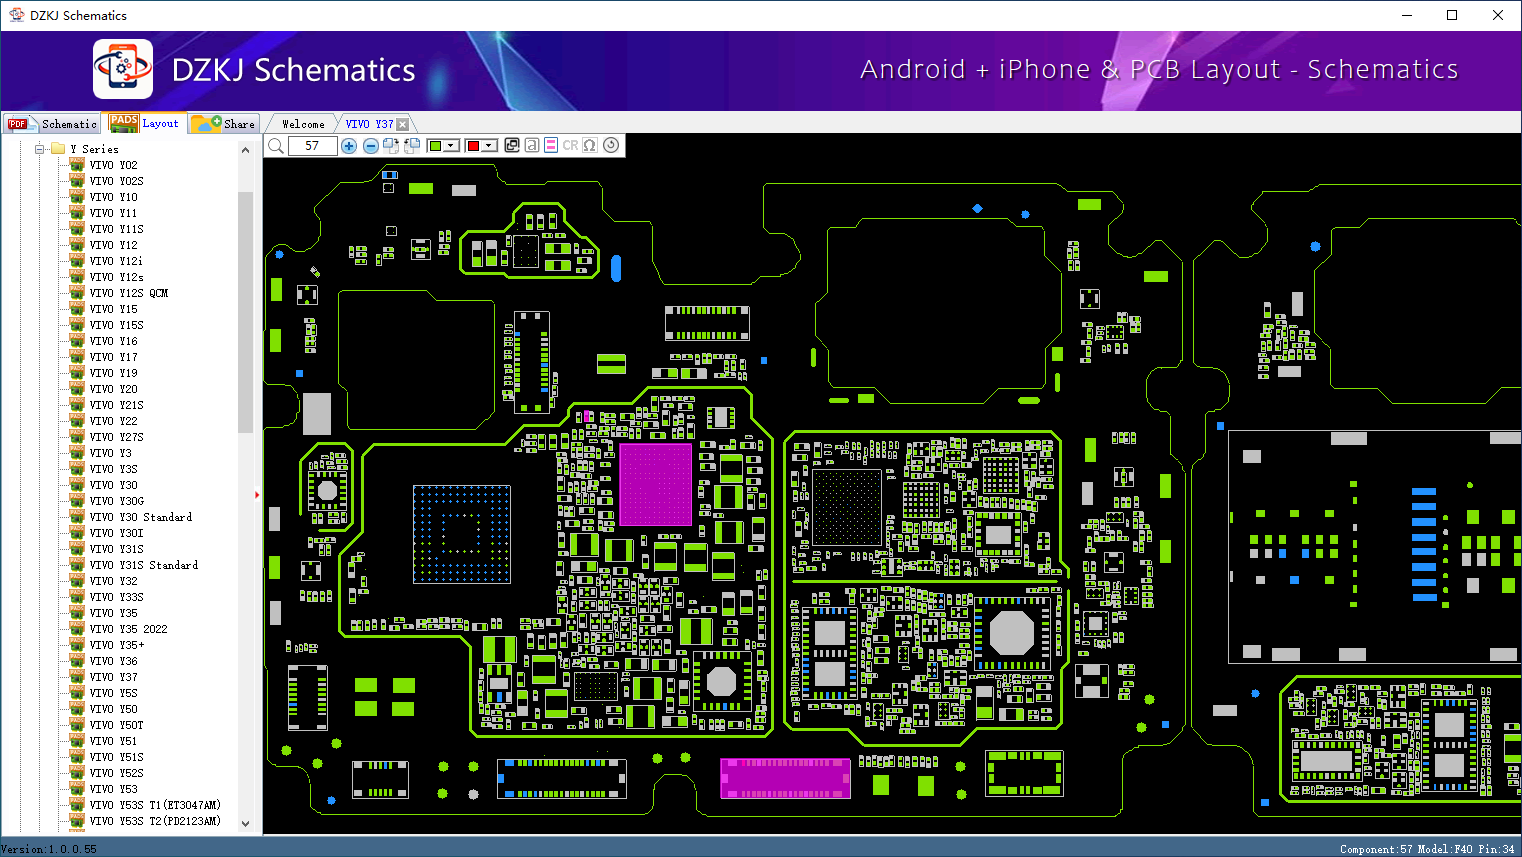This screenshot has width=1522, height=857.
Task: Click the Y Series folder icon
Action: click(58, 148)
